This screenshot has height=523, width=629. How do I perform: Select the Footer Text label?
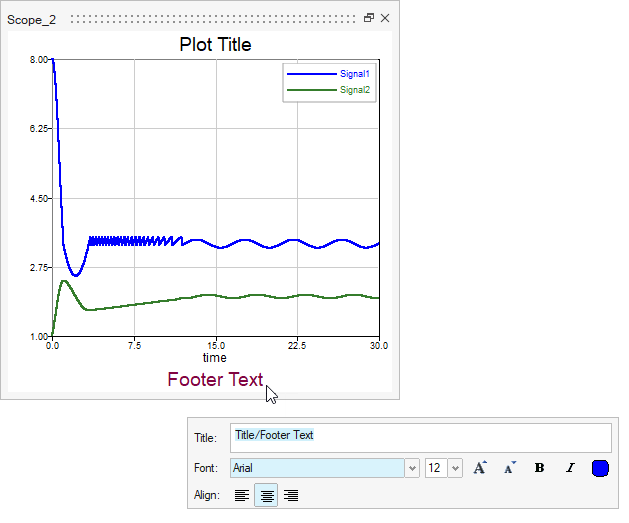point(215,380)
